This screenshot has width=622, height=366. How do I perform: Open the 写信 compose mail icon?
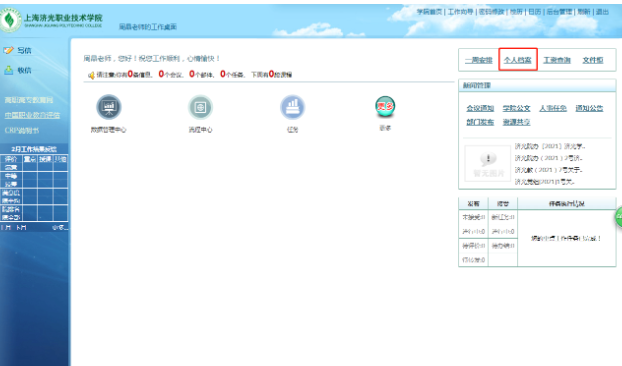tap(9, 50)
